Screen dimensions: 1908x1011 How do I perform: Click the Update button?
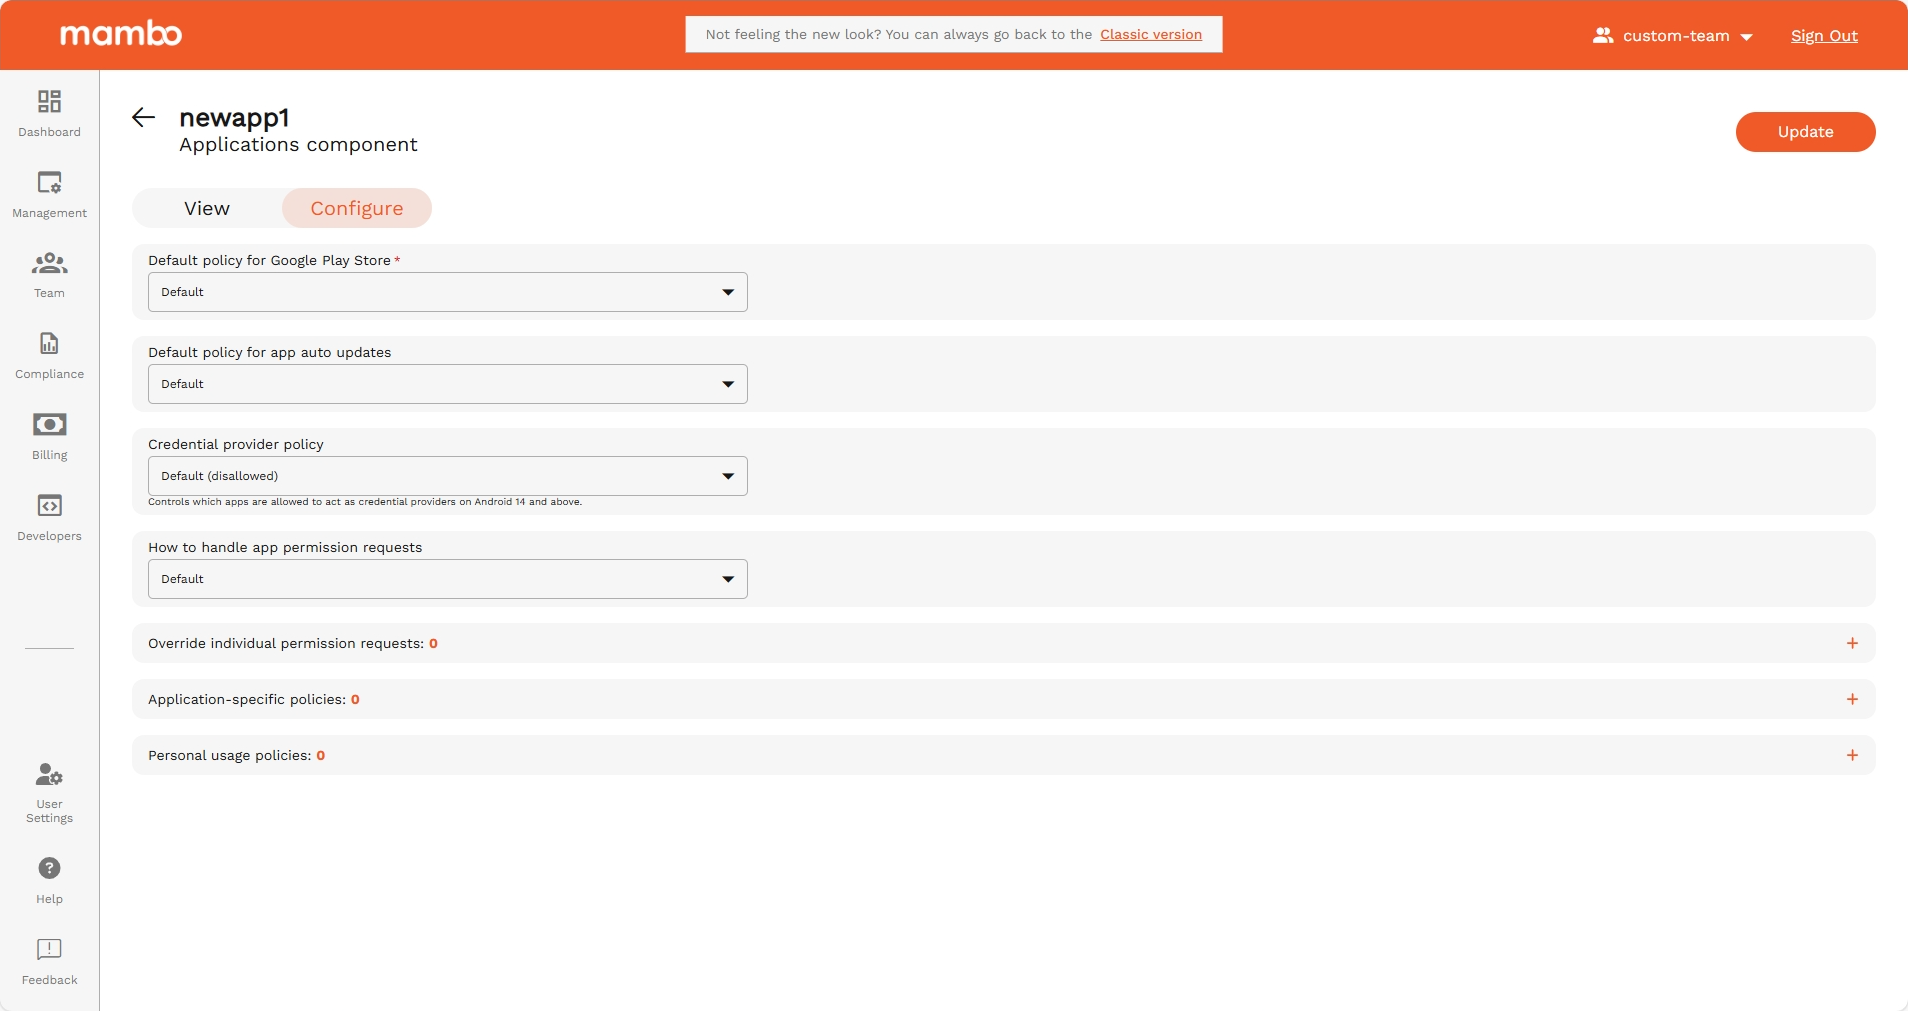[1805, 131]
